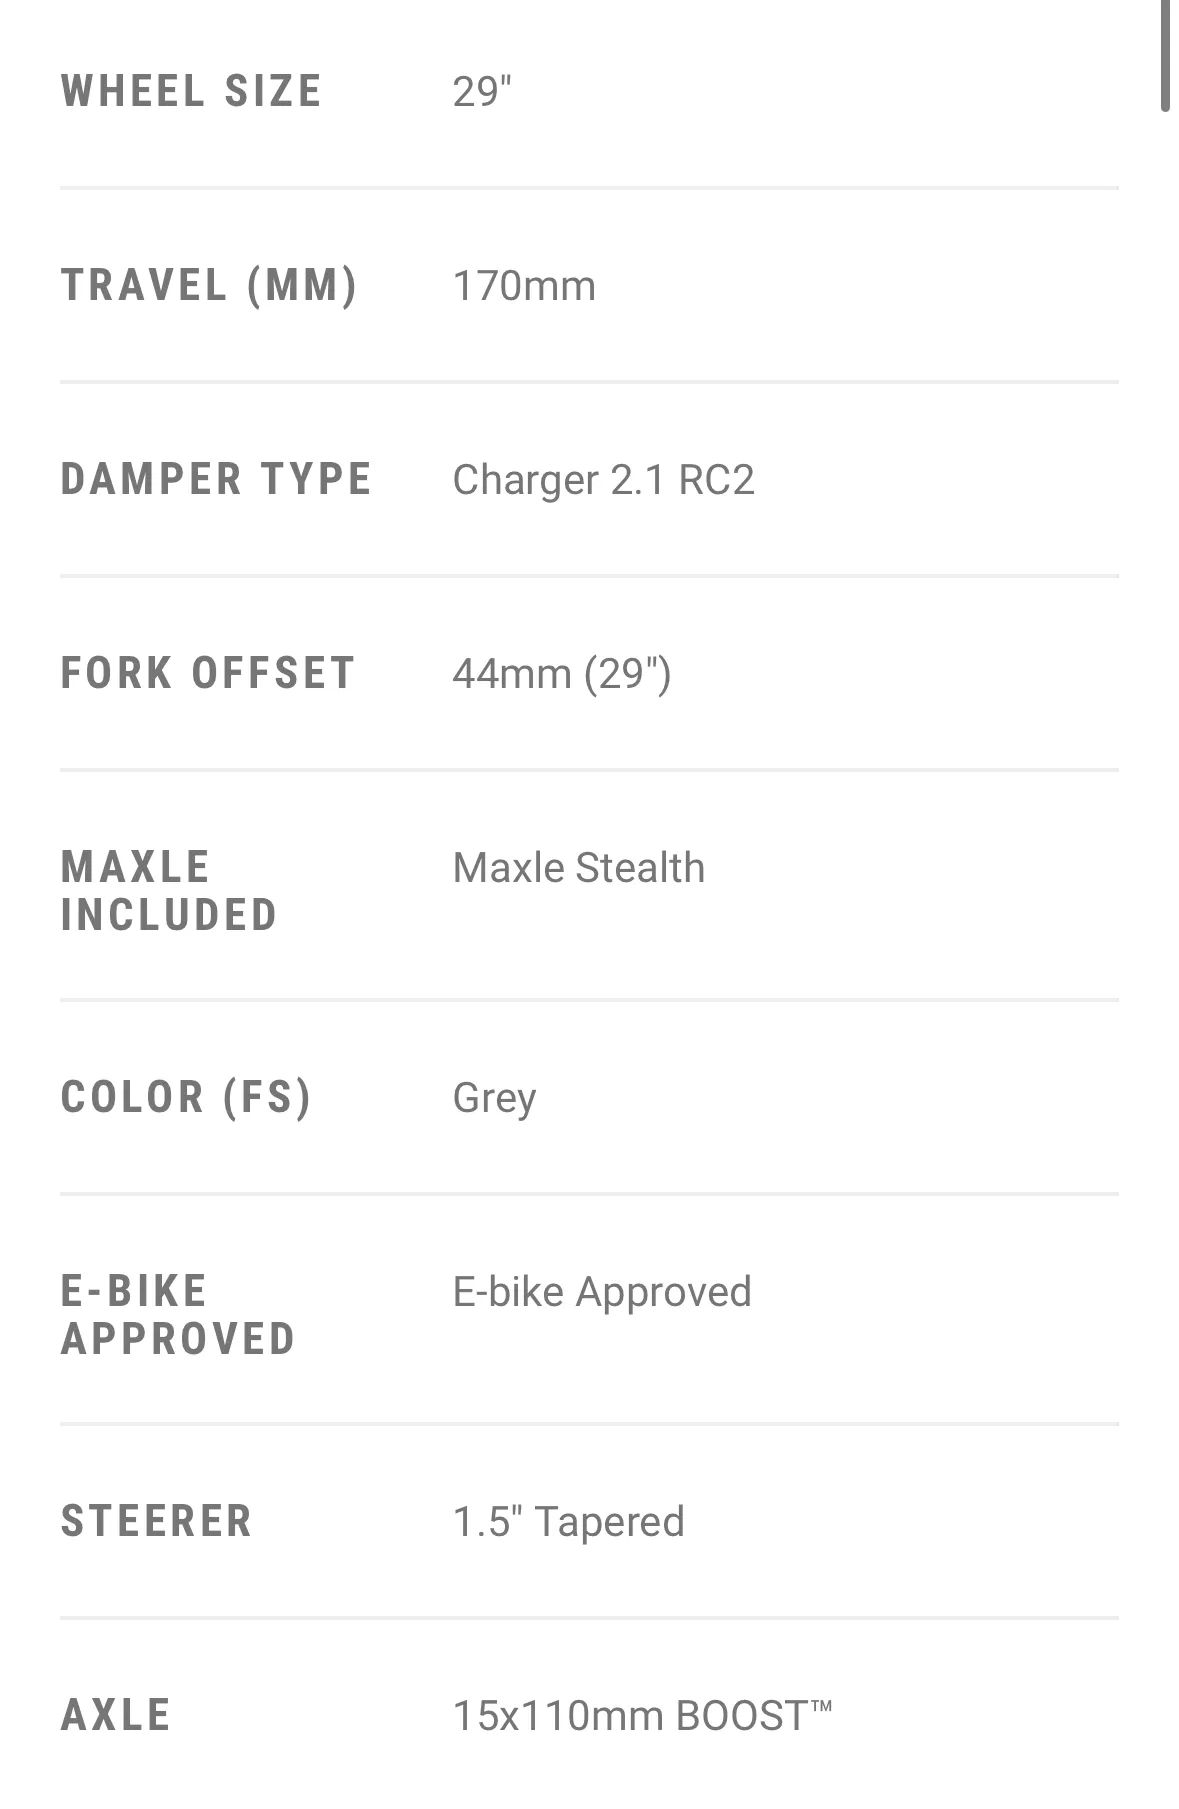Select the 1.5" Tapered steerer value

click(568, 1522)
